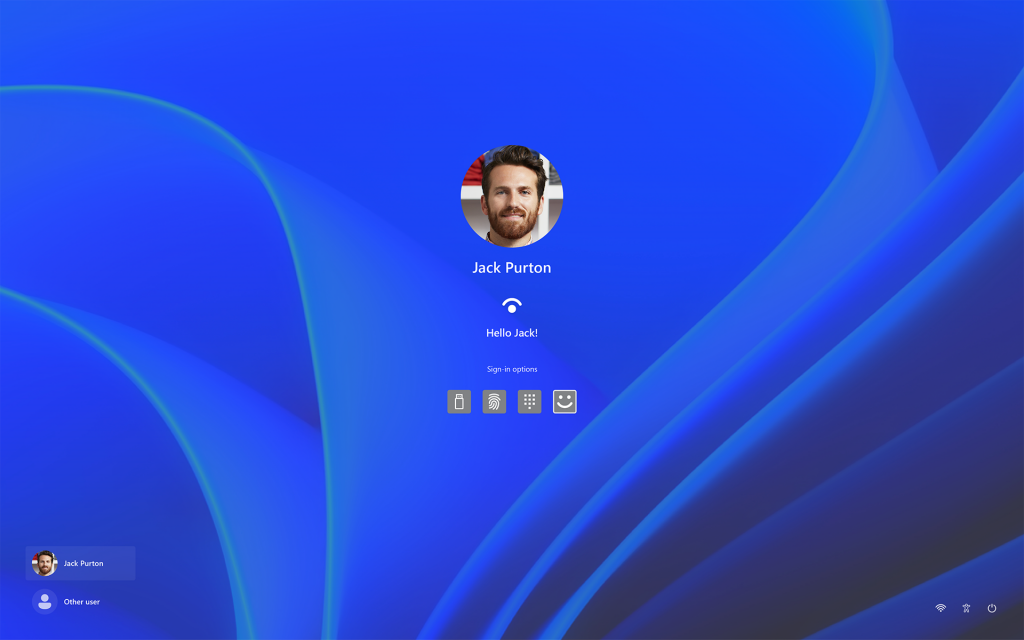1024x640 pixels.
Task: Open the accessibility icon in the corner
Action: pos(966,608)
